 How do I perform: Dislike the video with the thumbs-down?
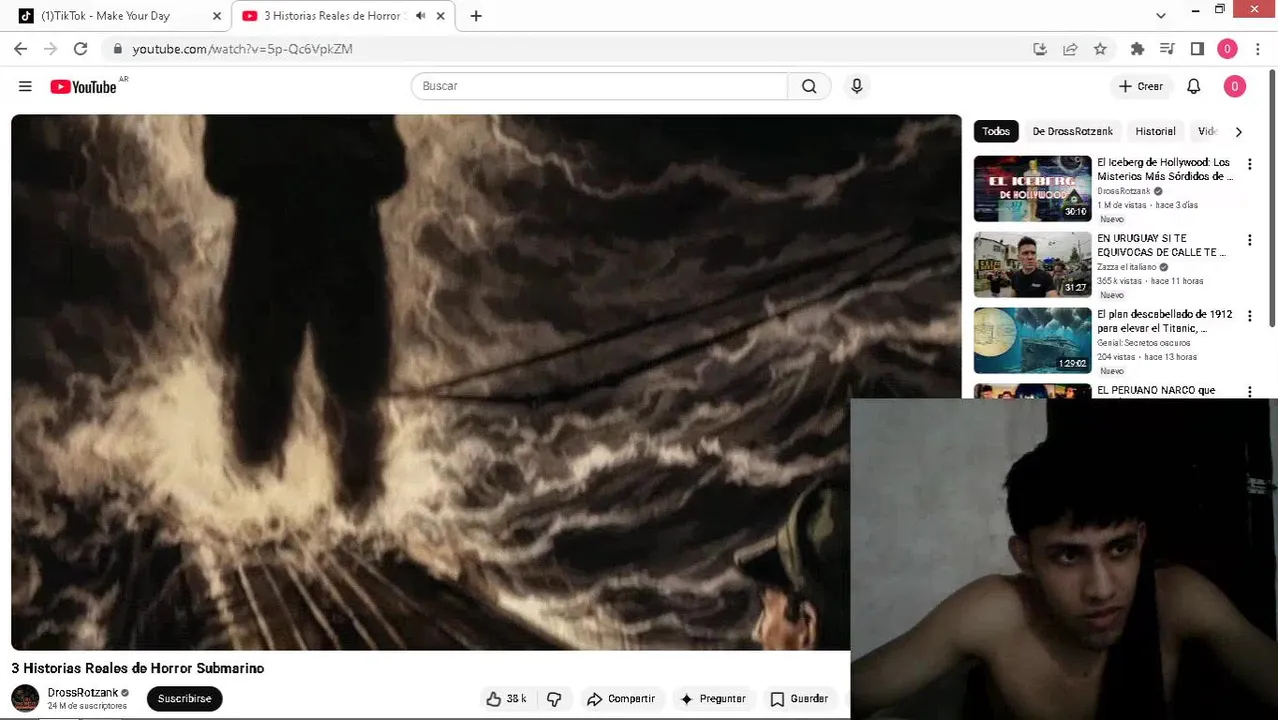[x=554, y=699]
